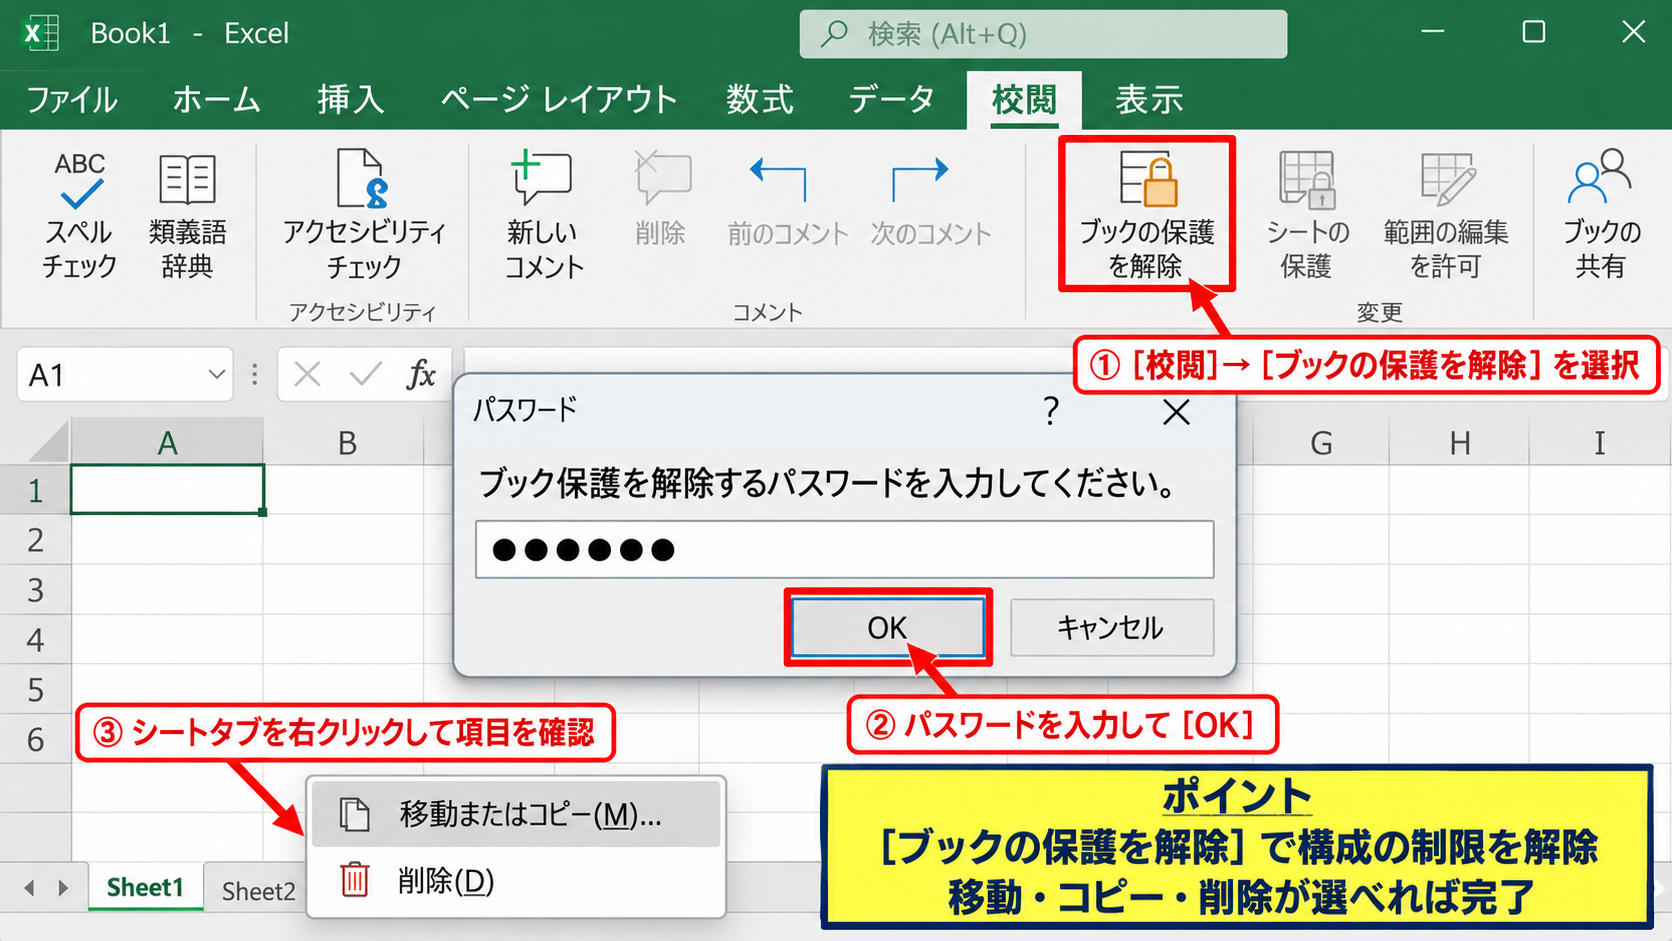The width and height of the screenshot is (1672, 941).
Task: Close the パスワード dialog
Action: click(1177, 411)
